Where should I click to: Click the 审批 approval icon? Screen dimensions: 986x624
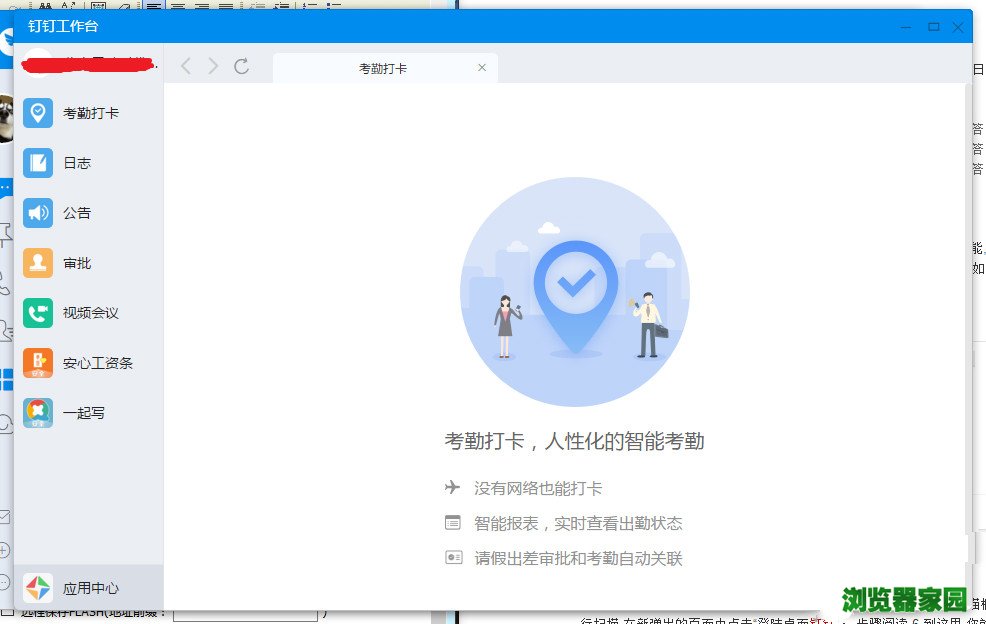tap(37, 262)
